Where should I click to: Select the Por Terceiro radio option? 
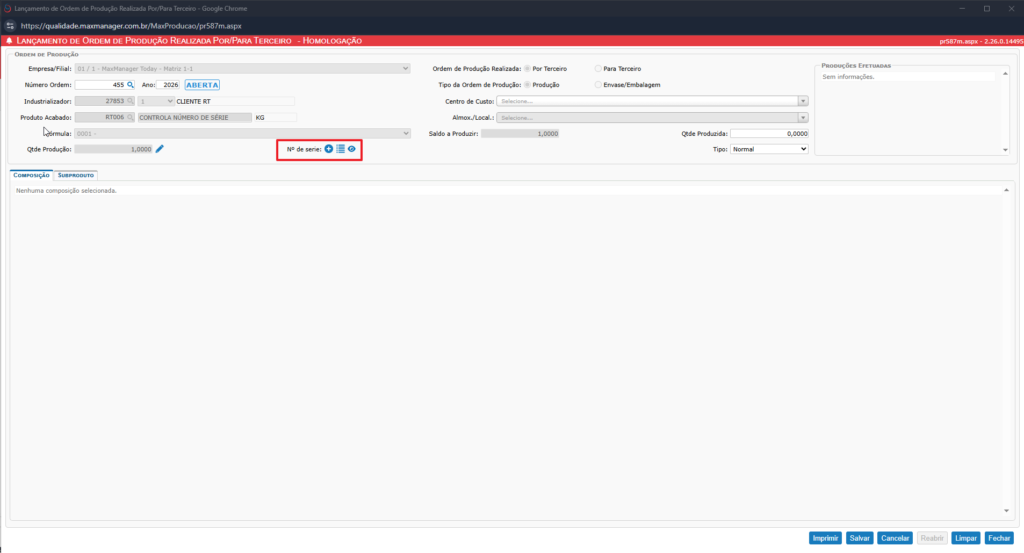click(x=528, y=69)
